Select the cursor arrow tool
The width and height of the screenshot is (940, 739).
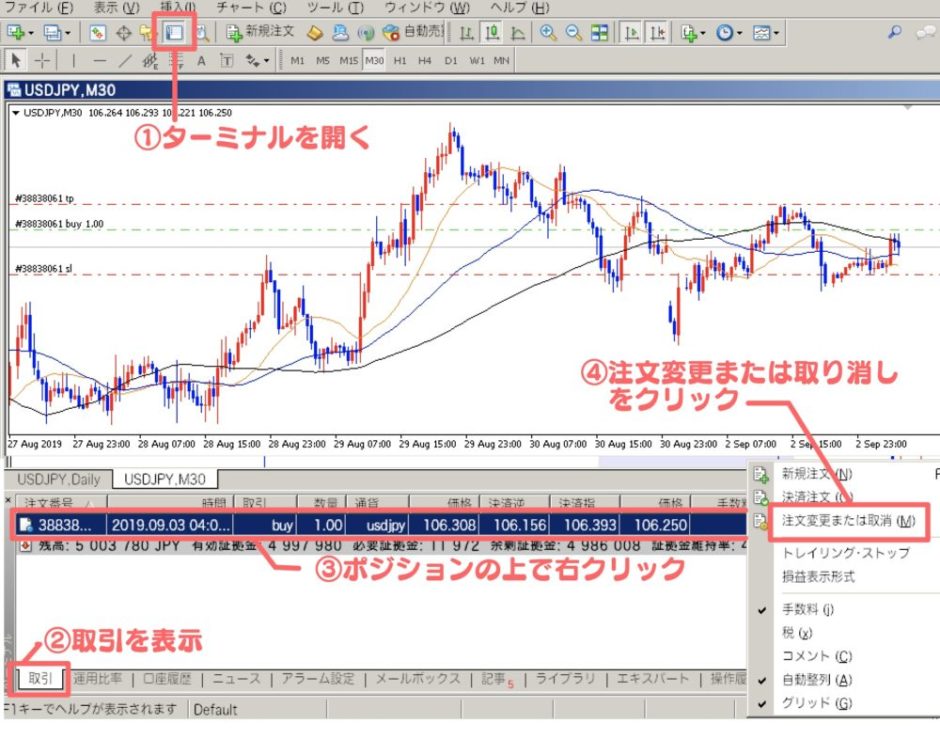(x=17, y=60)
